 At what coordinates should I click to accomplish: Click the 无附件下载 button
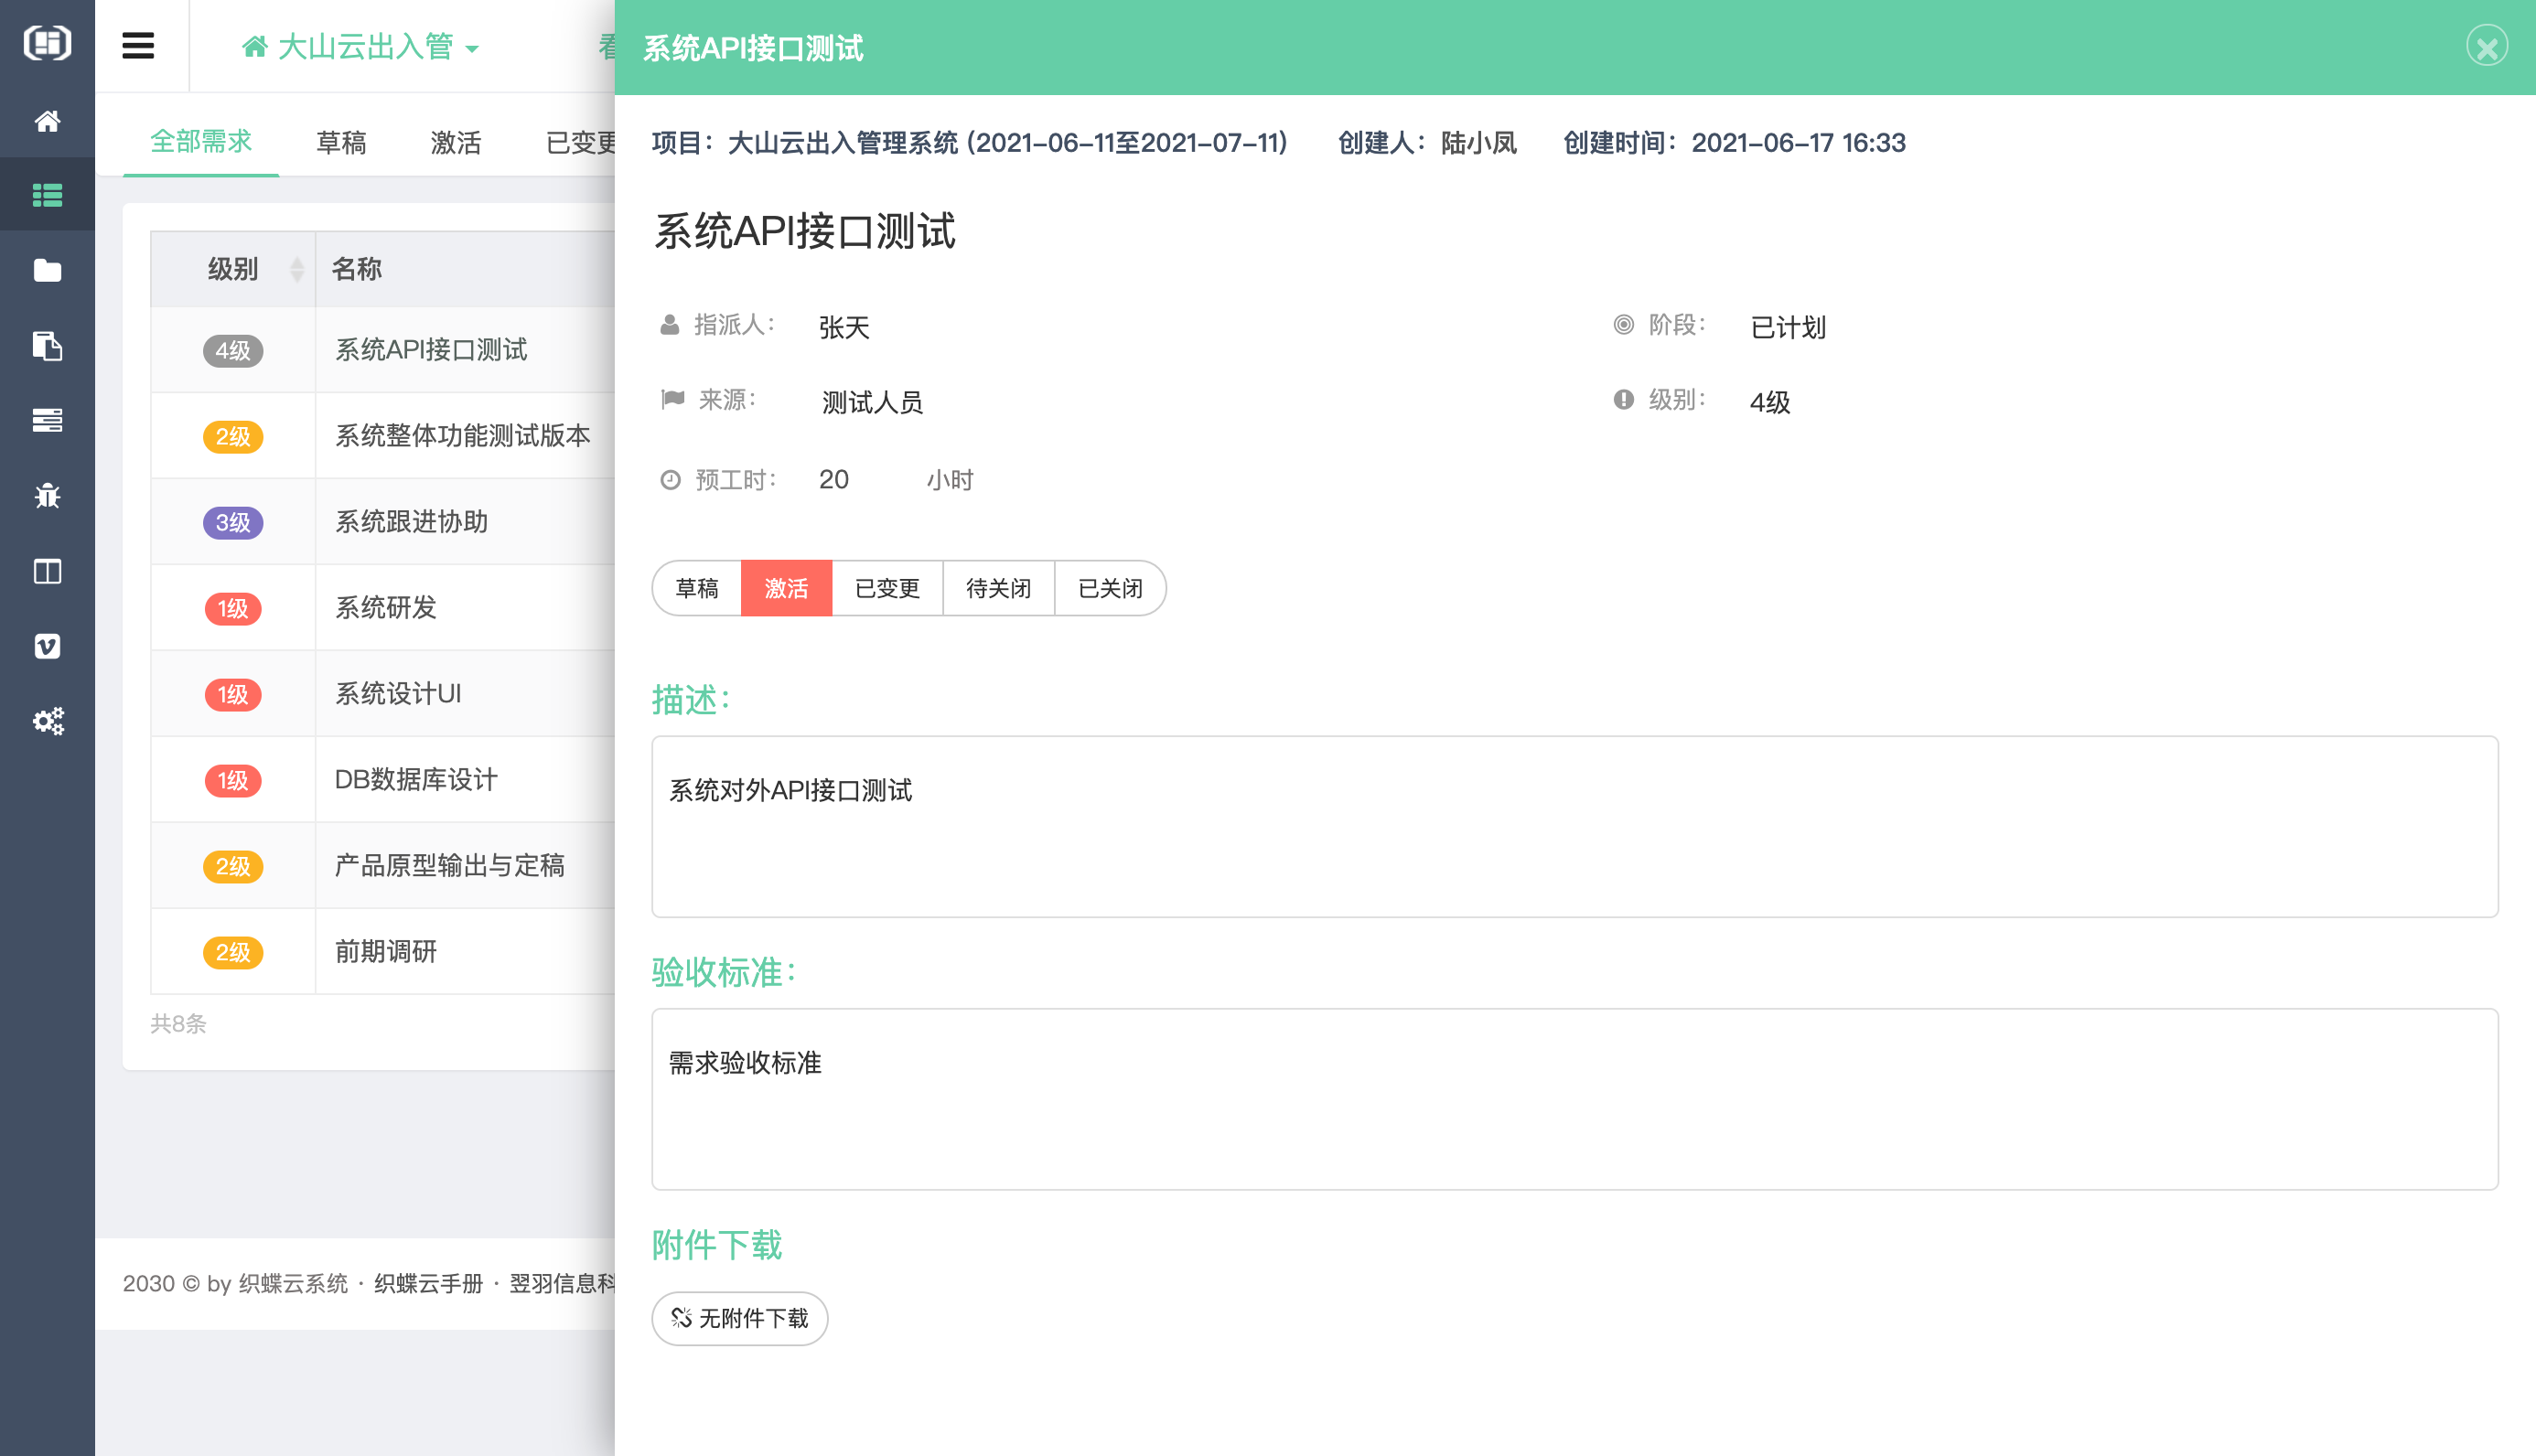[739, 1318]
